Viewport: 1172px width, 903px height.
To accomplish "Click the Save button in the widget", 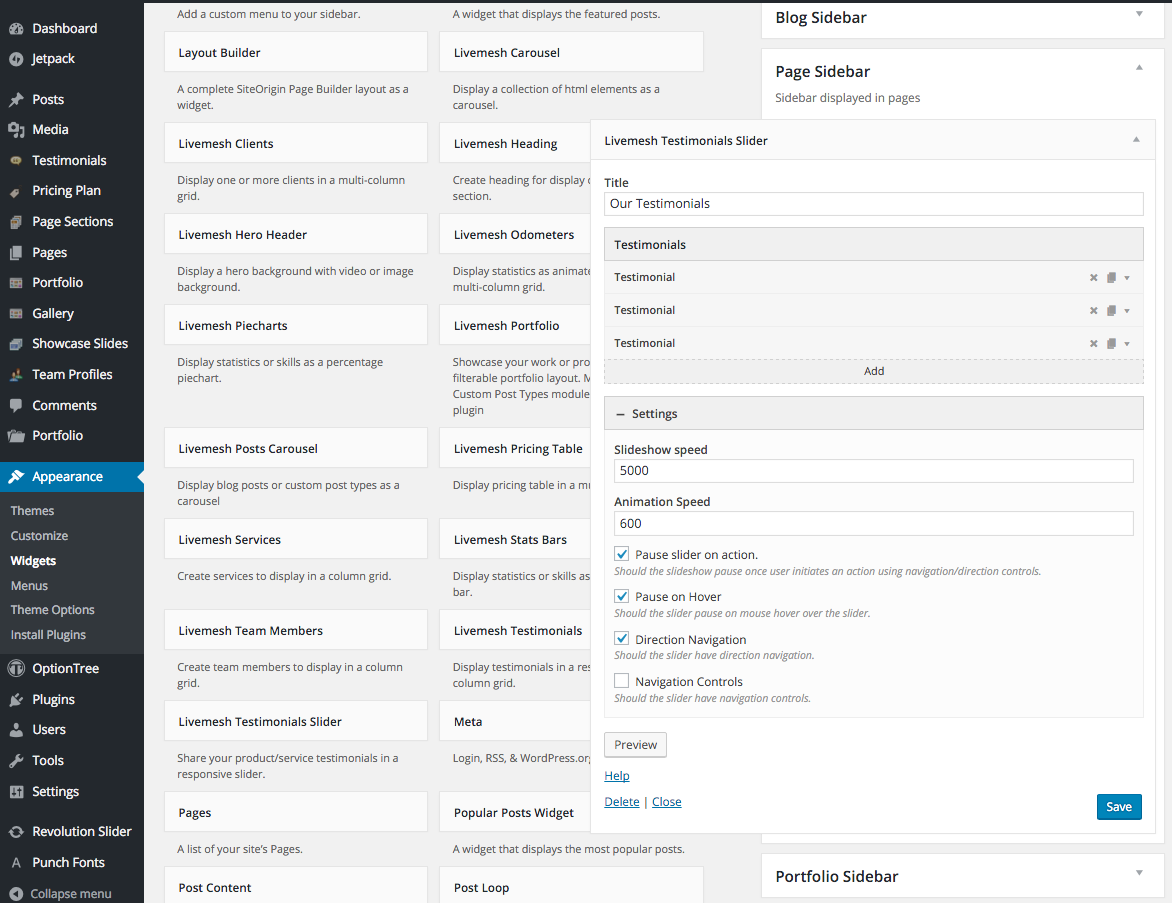I will point(1119,807).
